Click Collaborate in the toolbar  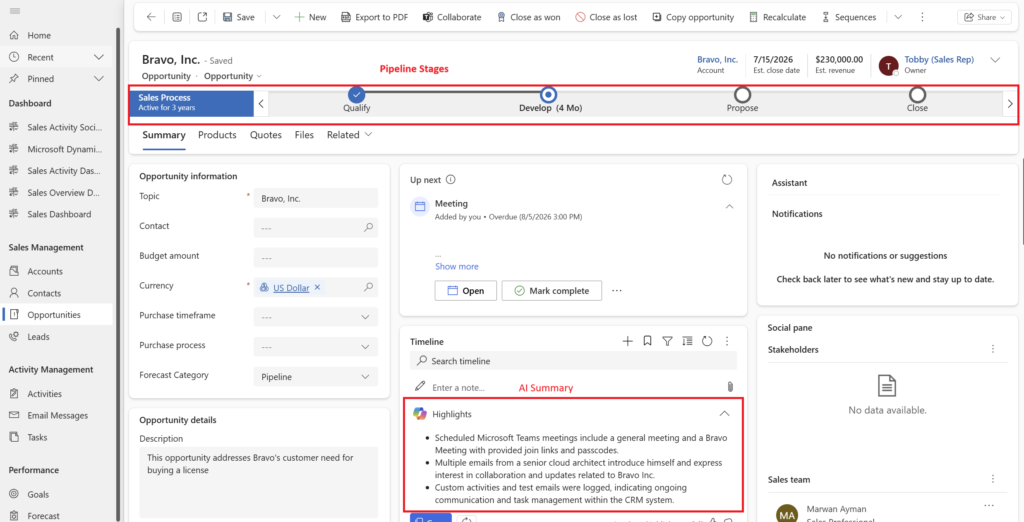452,17
